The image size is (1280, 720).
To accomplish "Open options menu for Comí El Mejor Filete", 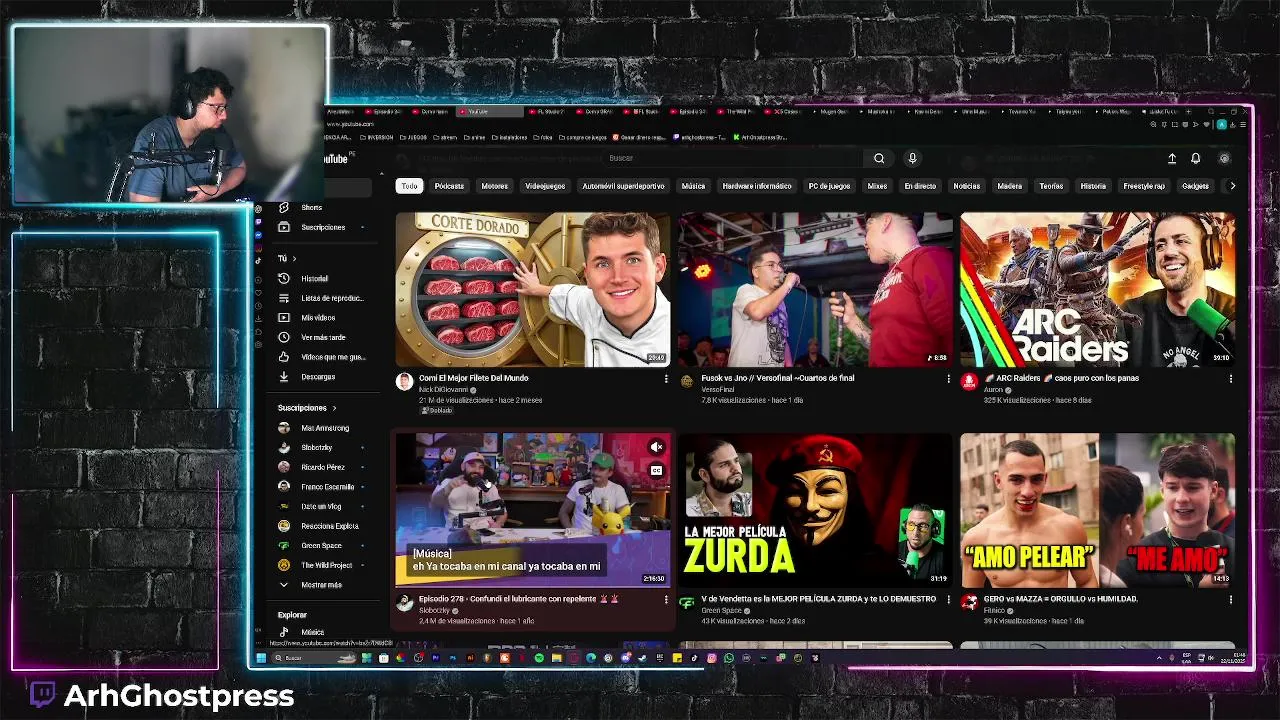I will [x=666, y=379].
